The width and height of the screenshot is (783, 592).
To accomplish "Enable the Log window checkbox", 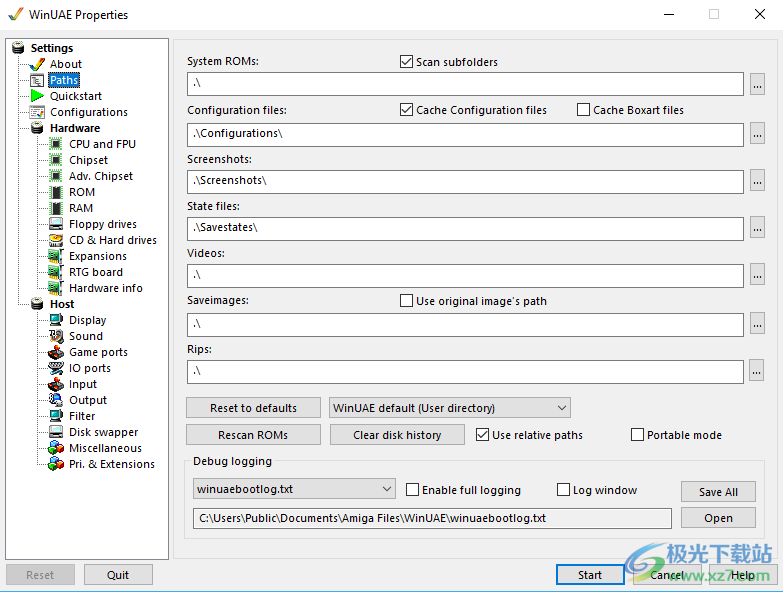I will pyautogui.click(x=563, y=490).
